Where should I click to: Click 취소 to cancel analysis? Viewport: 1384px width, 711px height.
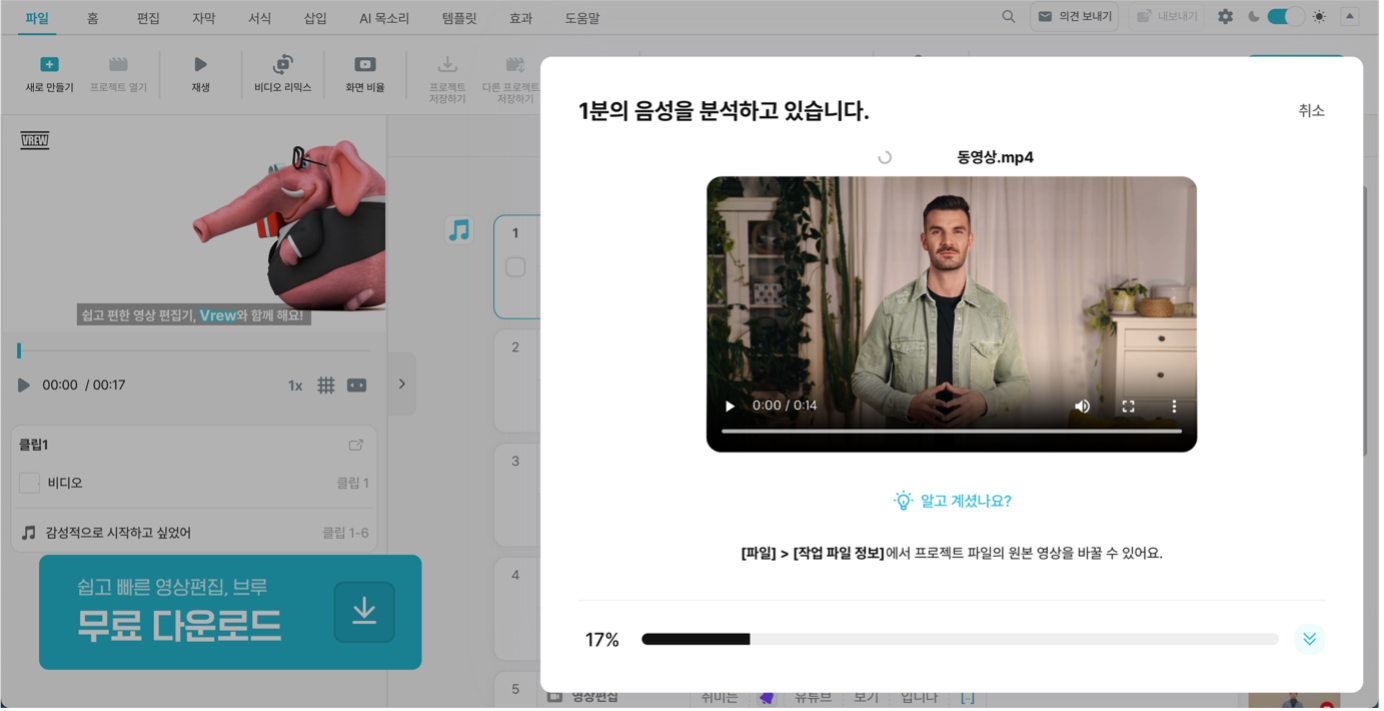[x=1311, y=111]
